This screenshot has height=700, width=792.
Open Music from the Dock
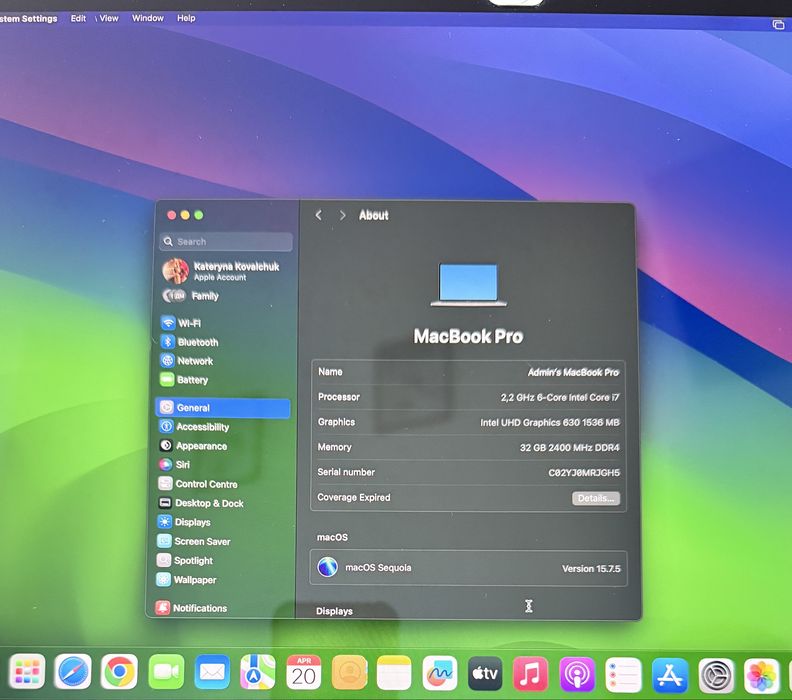(530, 674)
